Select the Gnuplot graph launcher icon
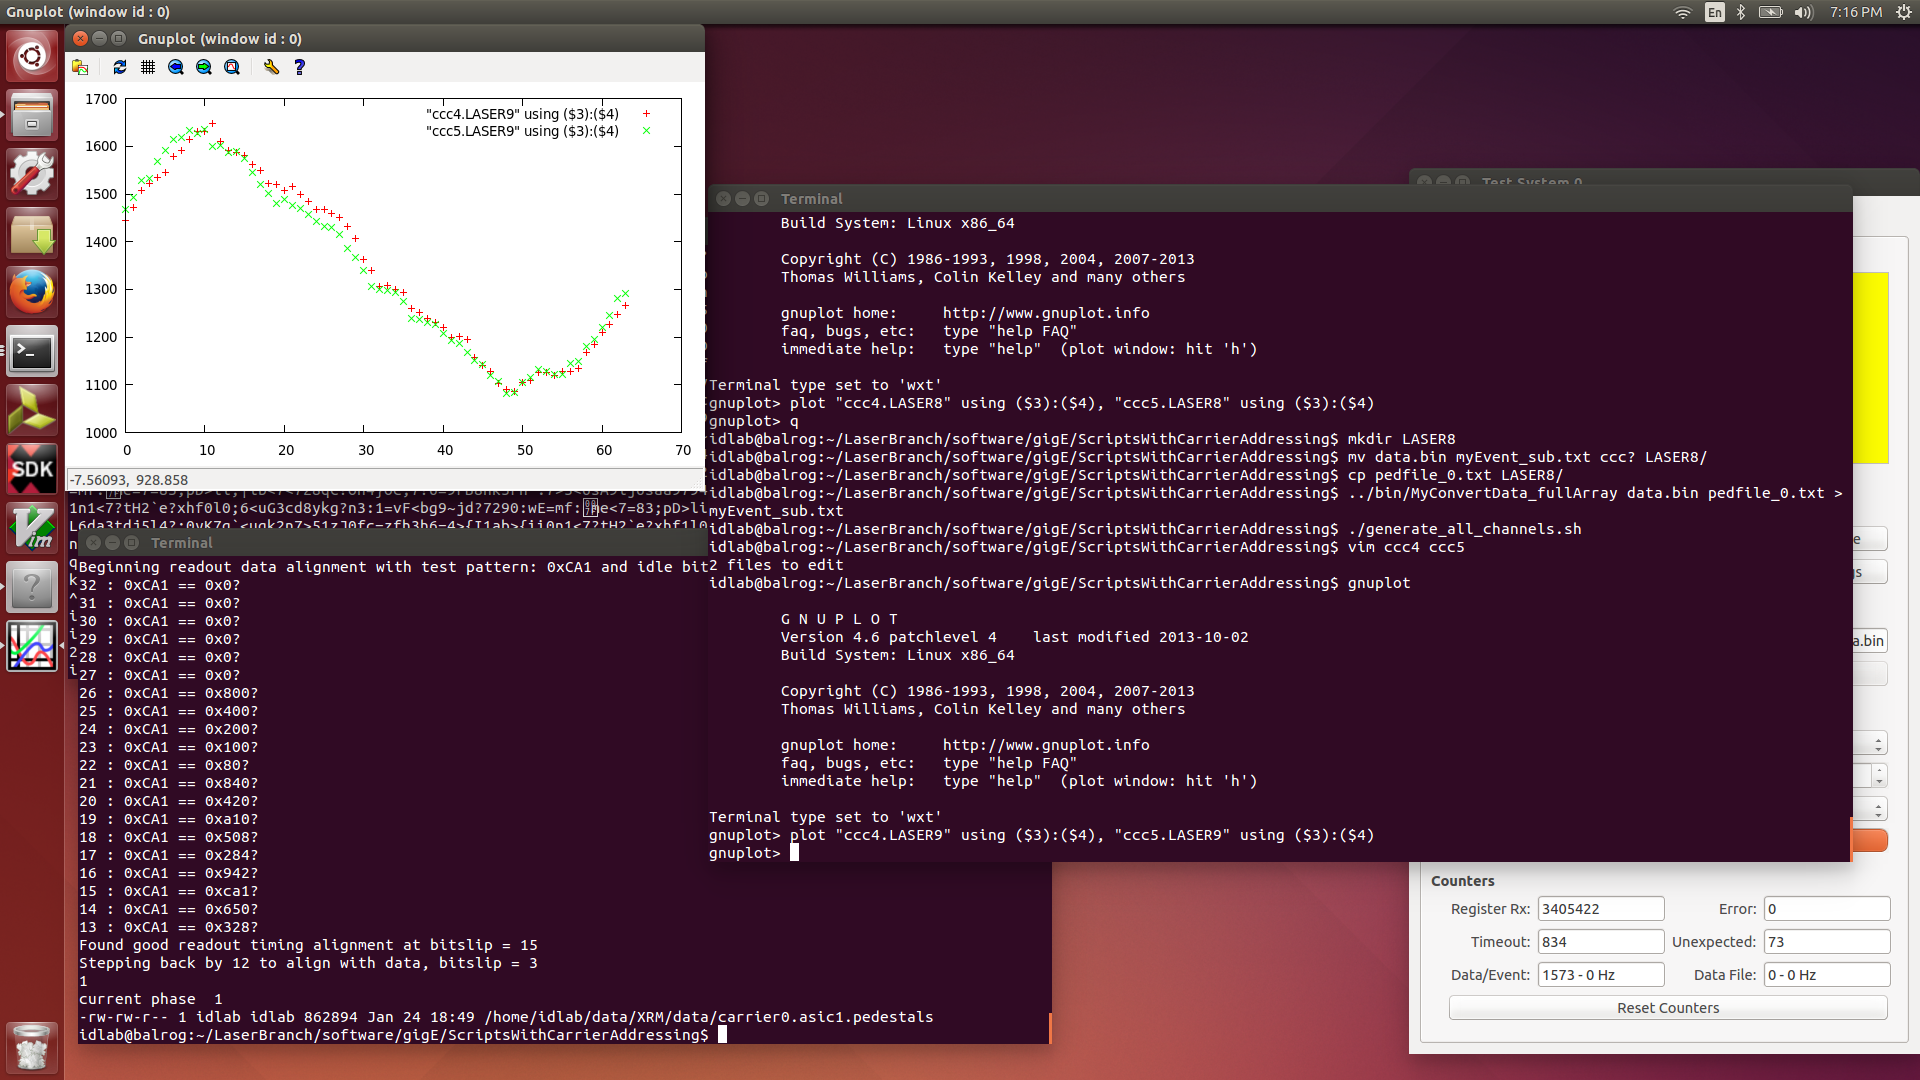Viewport: 1920px width, 1080px height. tap(32, 646)
